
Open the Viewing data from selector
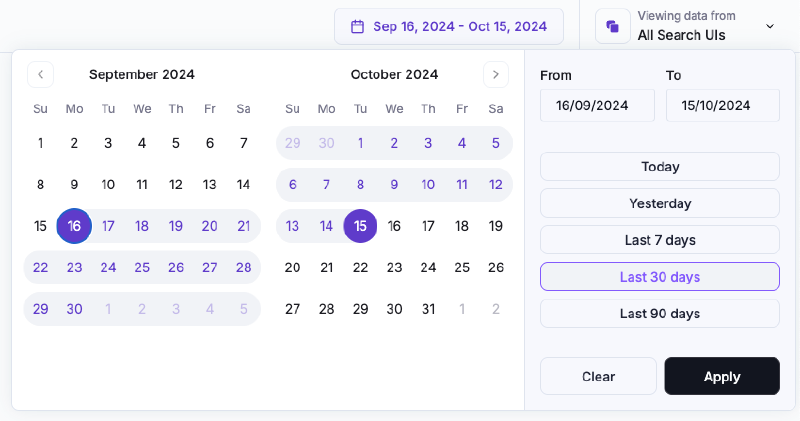click(688, 26)
